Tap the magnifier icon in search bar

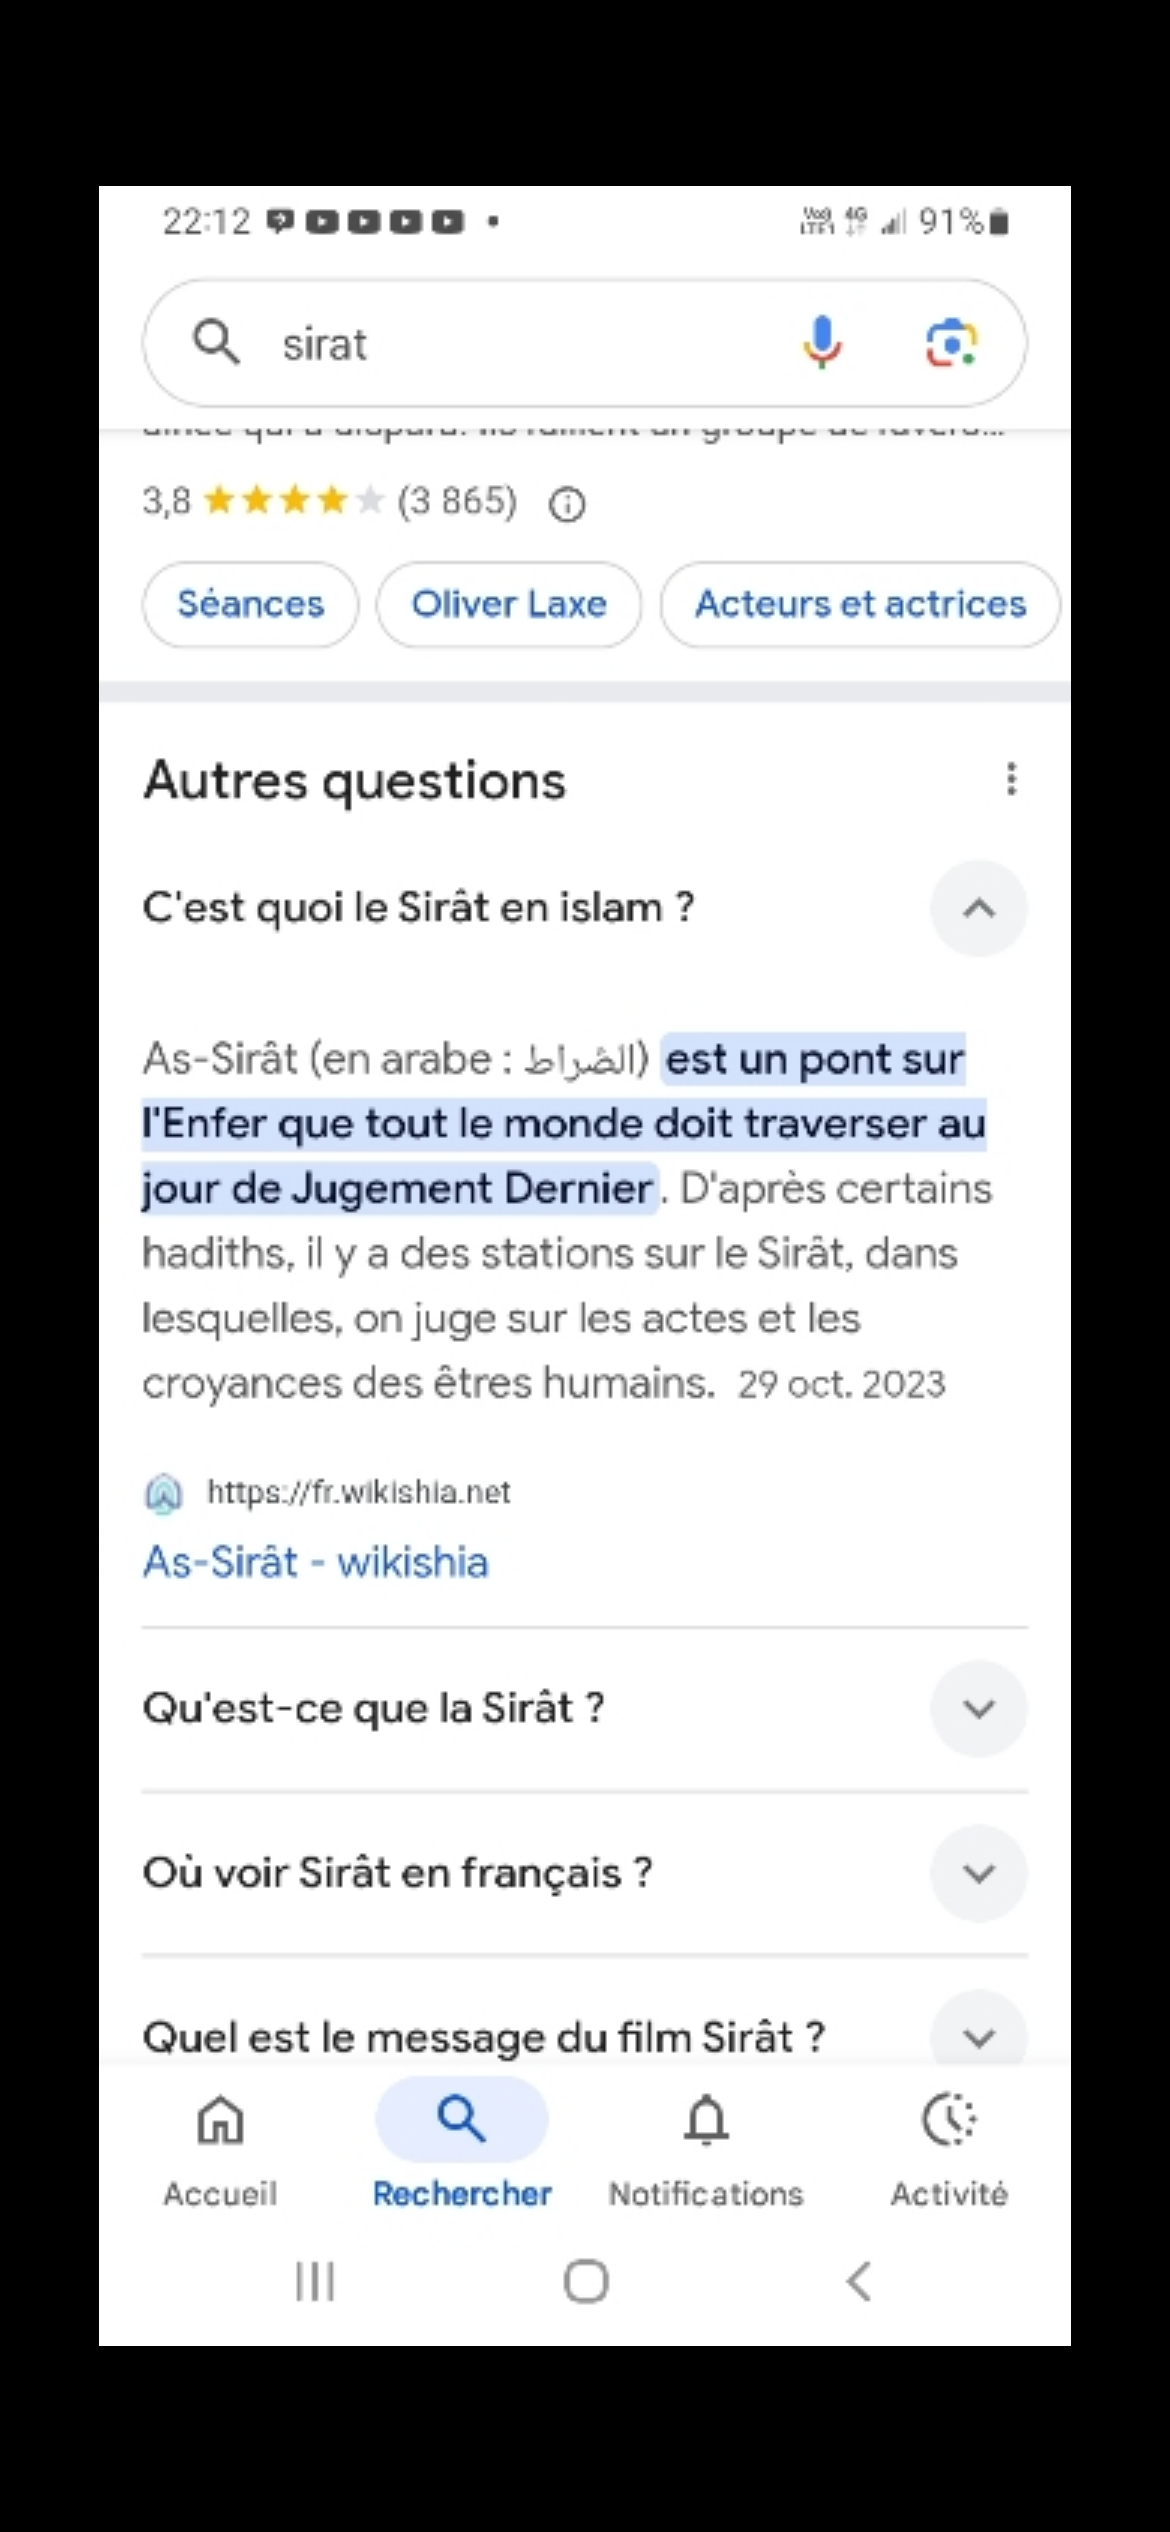[216, 342]
